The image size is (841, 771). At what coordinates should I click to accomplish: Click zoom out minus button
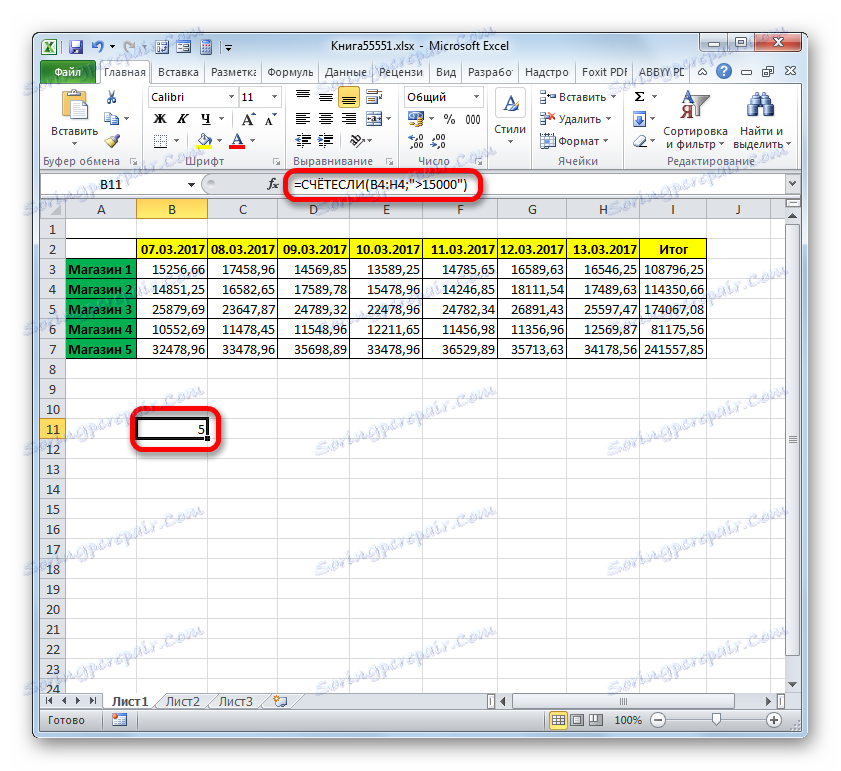point(658,720)
